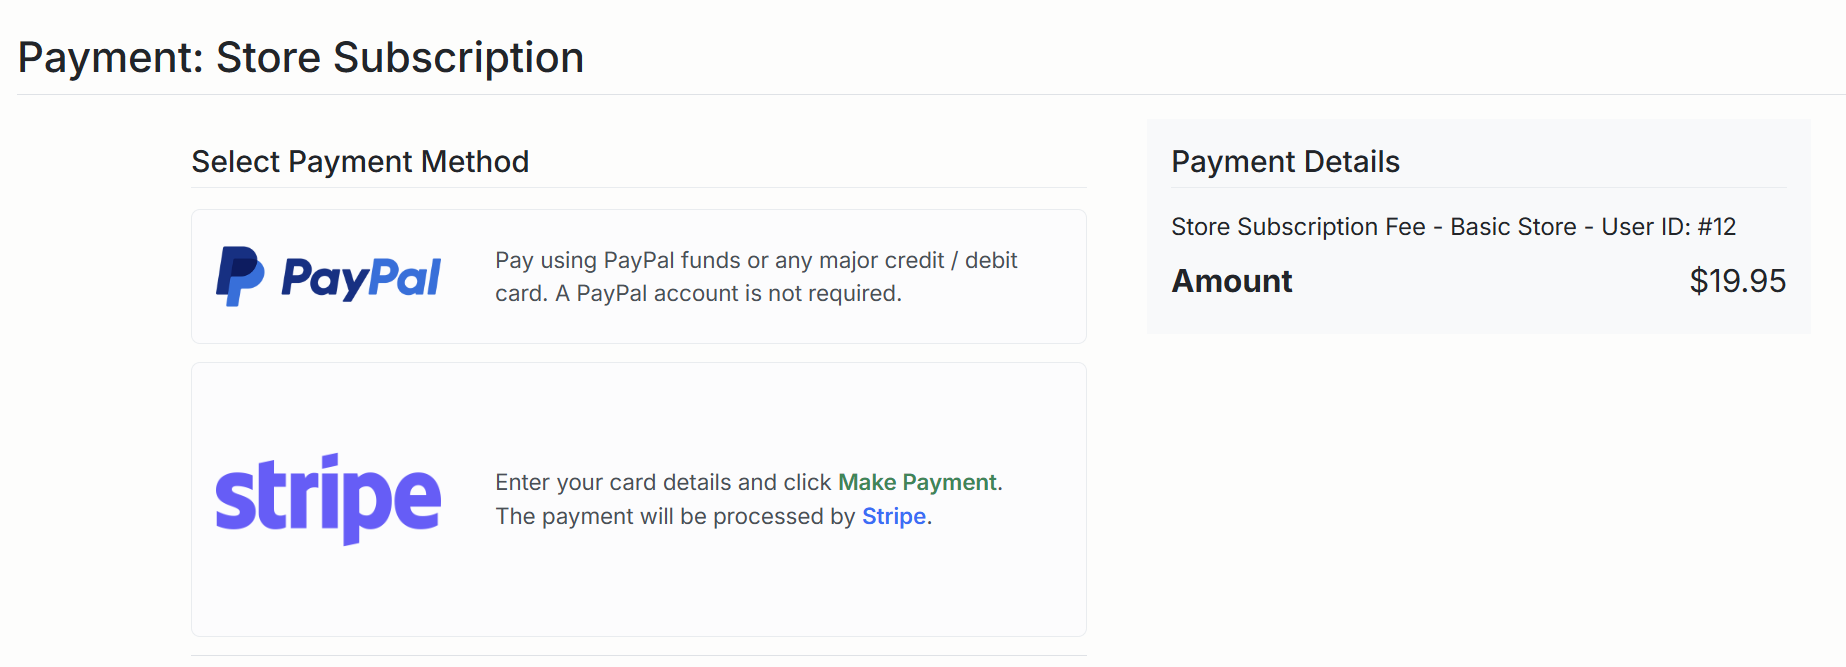Click the $19.95 amount value
The width and height of the screenshot is (1846, 667).
[x=1738, y=281]
